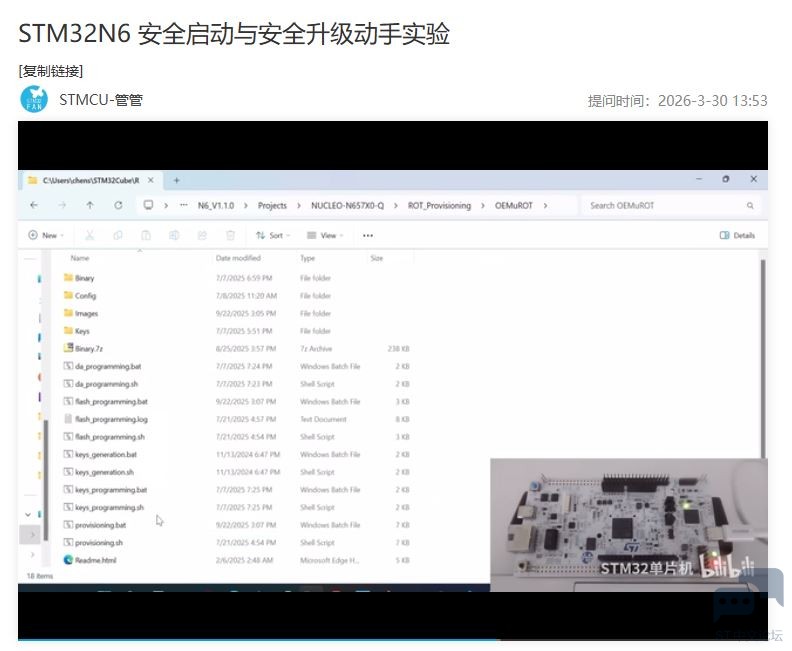
Task: Click the Delete trash icon
Action: [230, 235]
